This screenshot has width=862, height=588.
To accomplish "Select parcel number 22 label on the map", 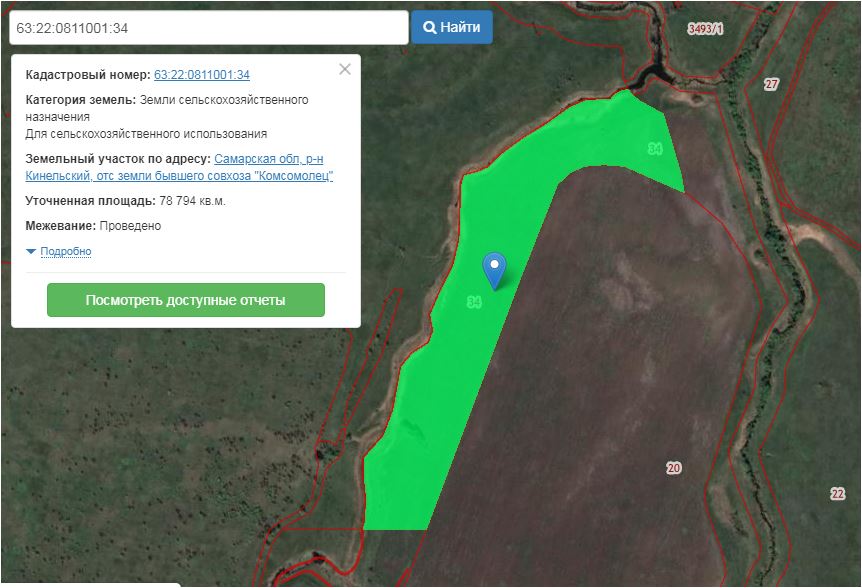I will tap(837, 494).
